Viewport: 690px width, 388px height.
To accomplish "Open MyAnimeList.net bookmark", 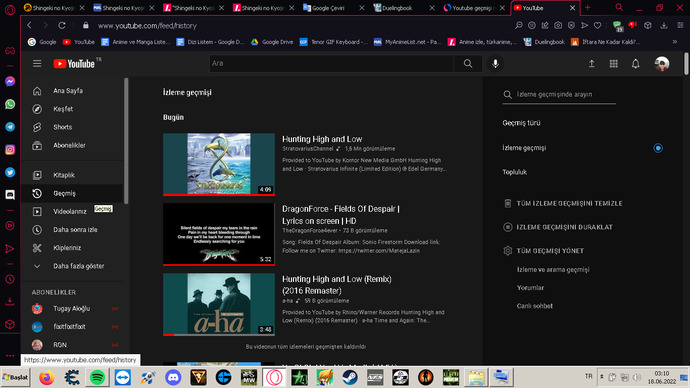I will 407,42.
